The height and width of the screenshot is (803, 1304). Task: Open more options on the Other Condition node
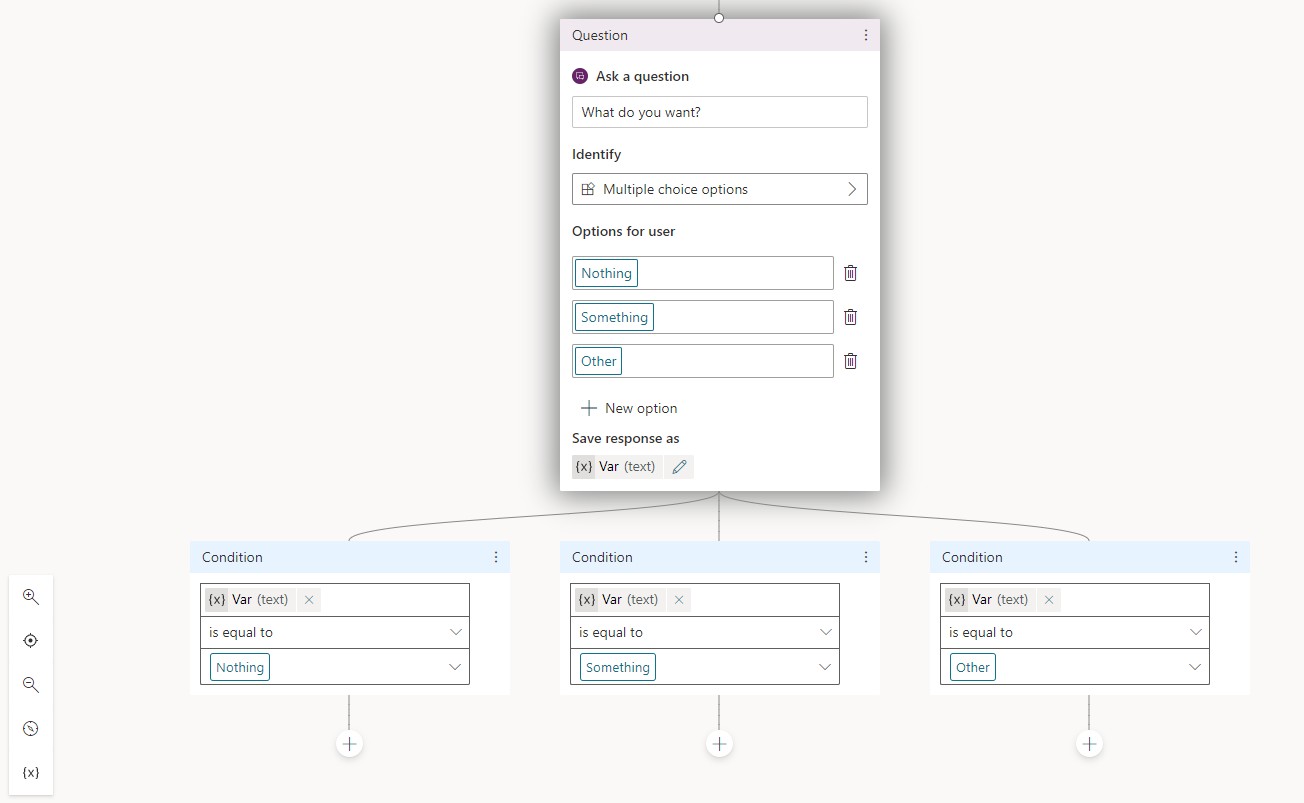pyautogui.click(x=1236, y=557)
